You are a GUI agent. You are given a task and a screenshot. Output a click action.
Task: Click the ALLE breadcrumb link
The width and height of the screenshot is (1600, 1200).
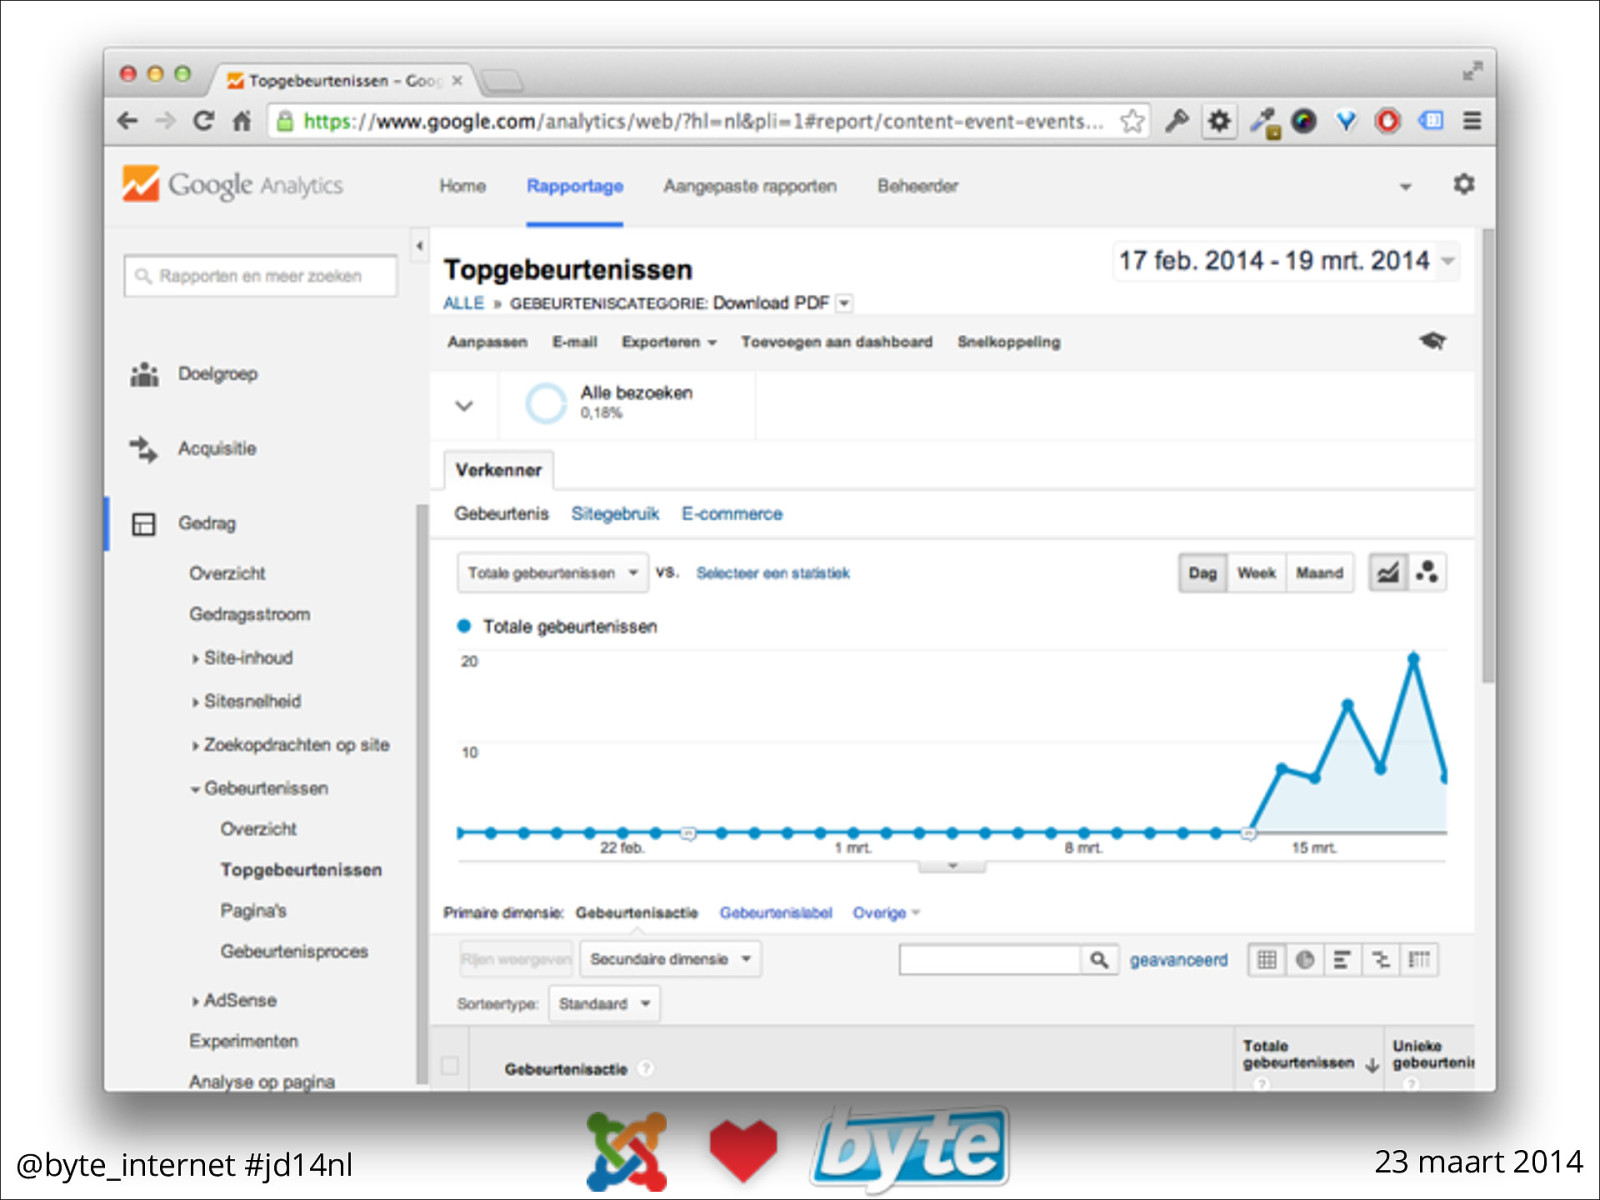(463, 303)
